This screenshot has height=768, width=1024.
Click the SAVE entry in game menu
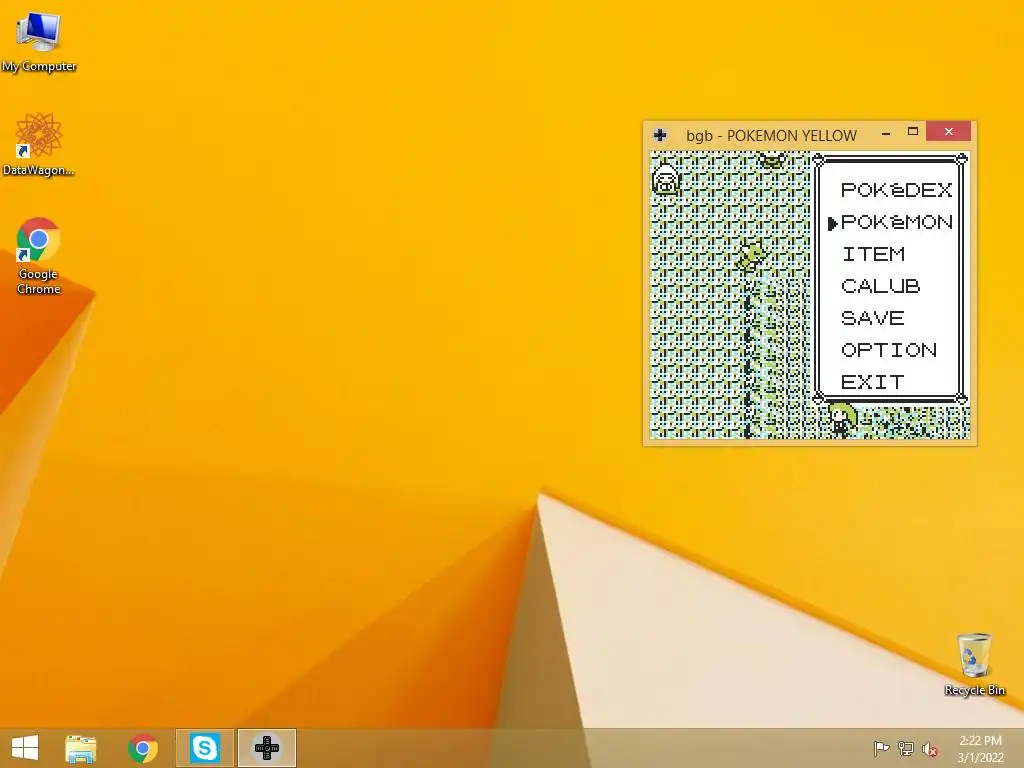(x=873, y=318)
